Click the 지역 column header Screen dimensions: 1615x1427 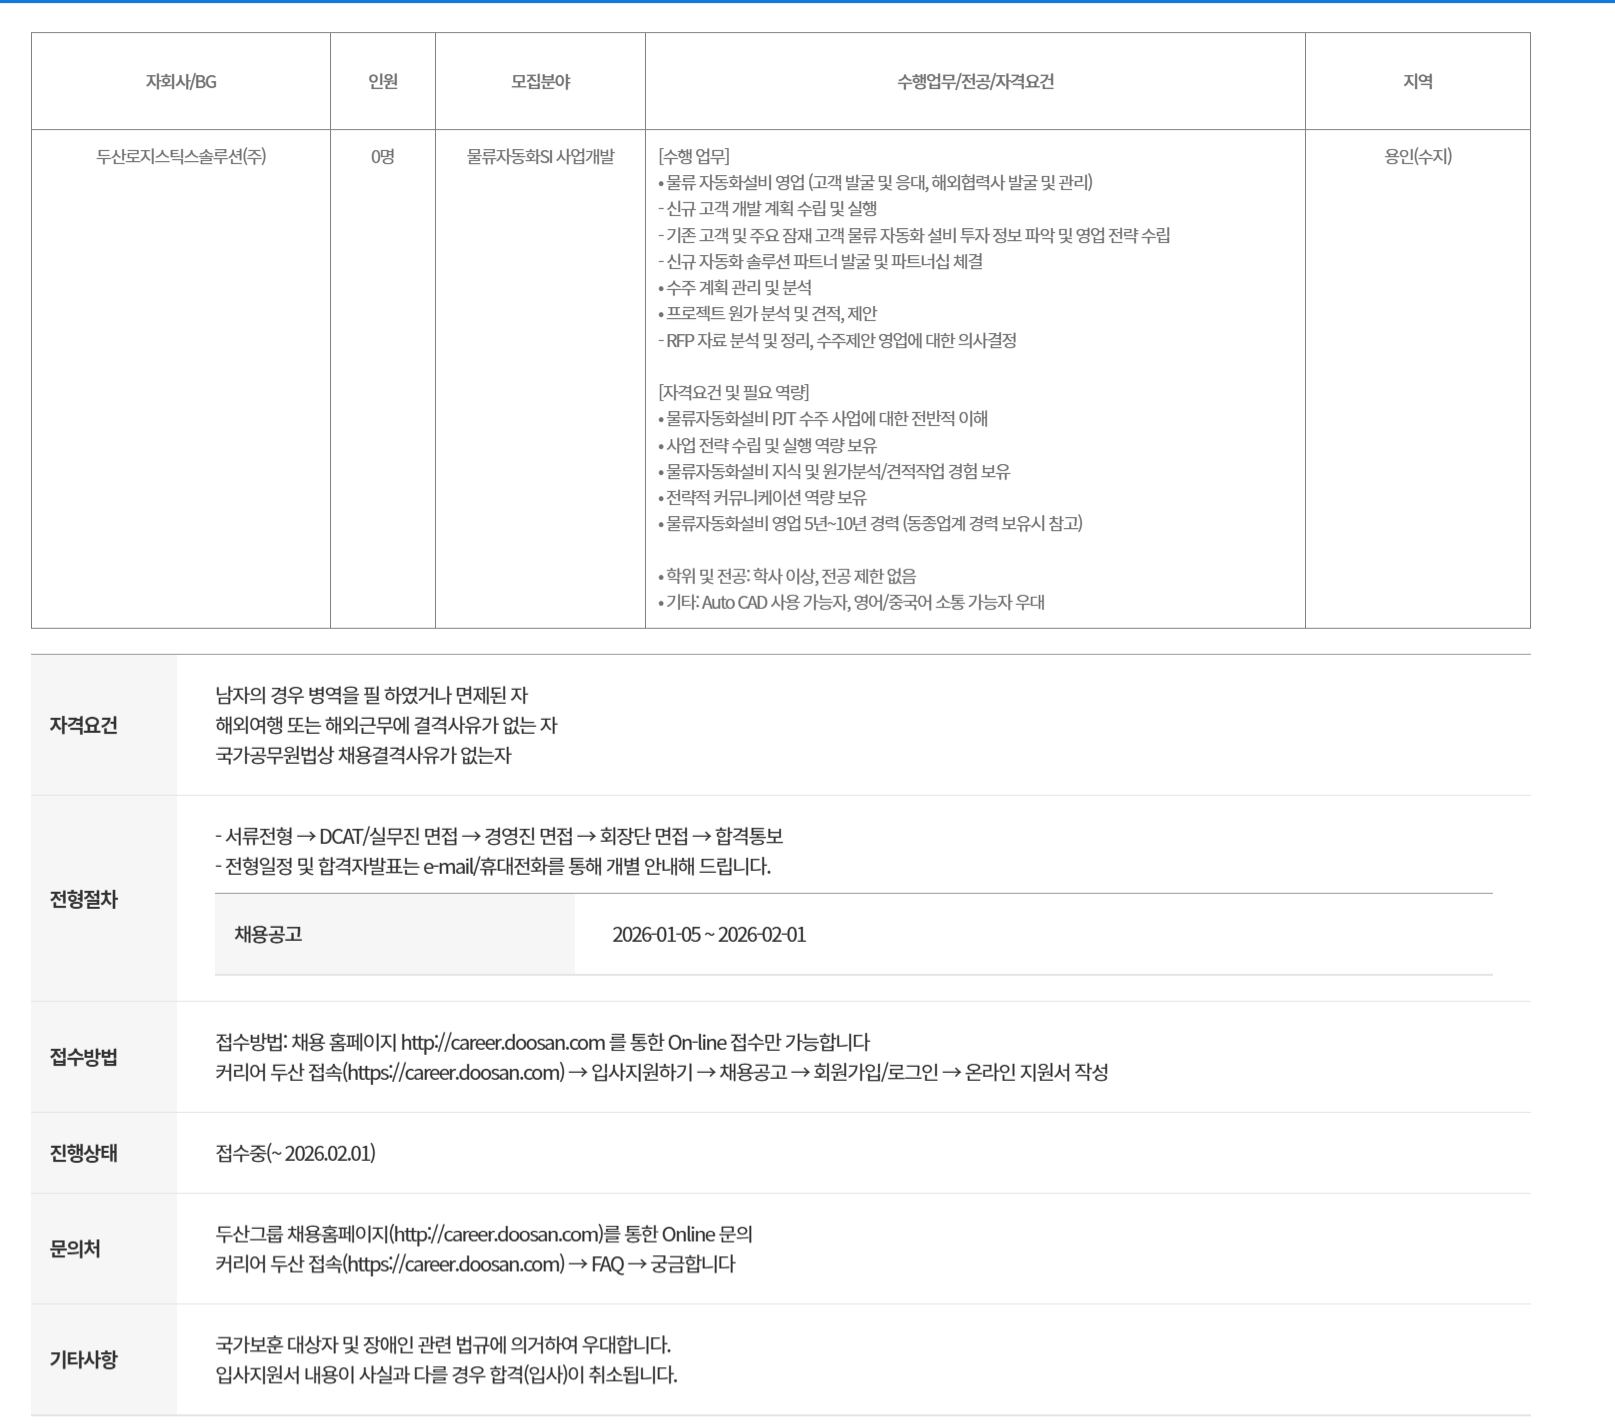coord(1417,82)
